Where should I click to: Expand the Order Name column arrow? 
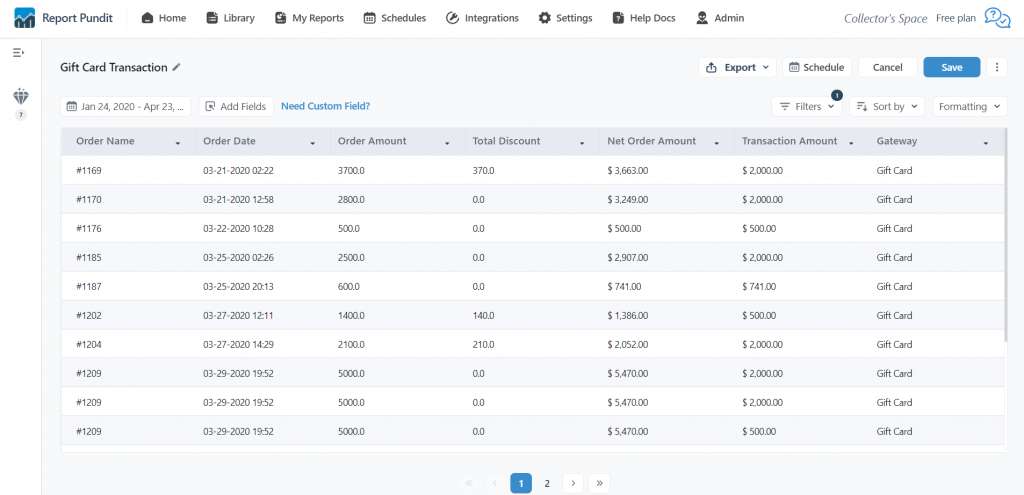(178, 142)
